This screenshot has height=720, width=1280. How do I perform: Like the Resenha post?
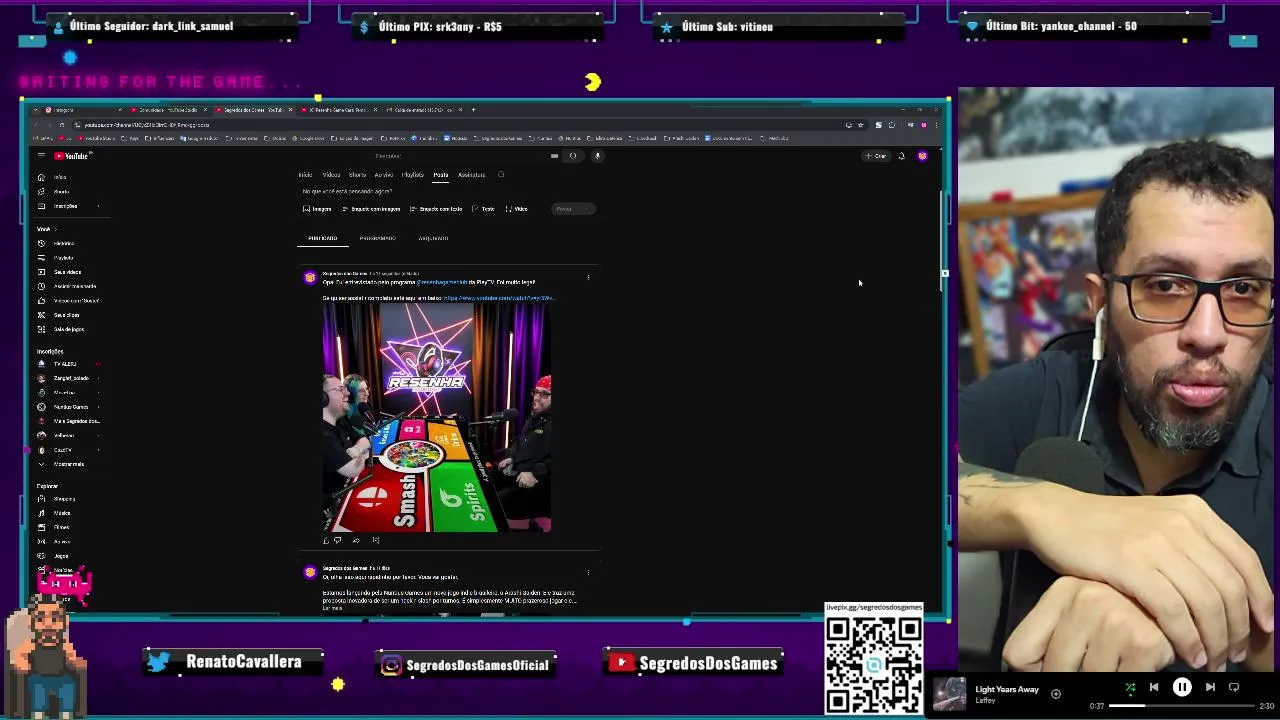click(x=325, y=540)
